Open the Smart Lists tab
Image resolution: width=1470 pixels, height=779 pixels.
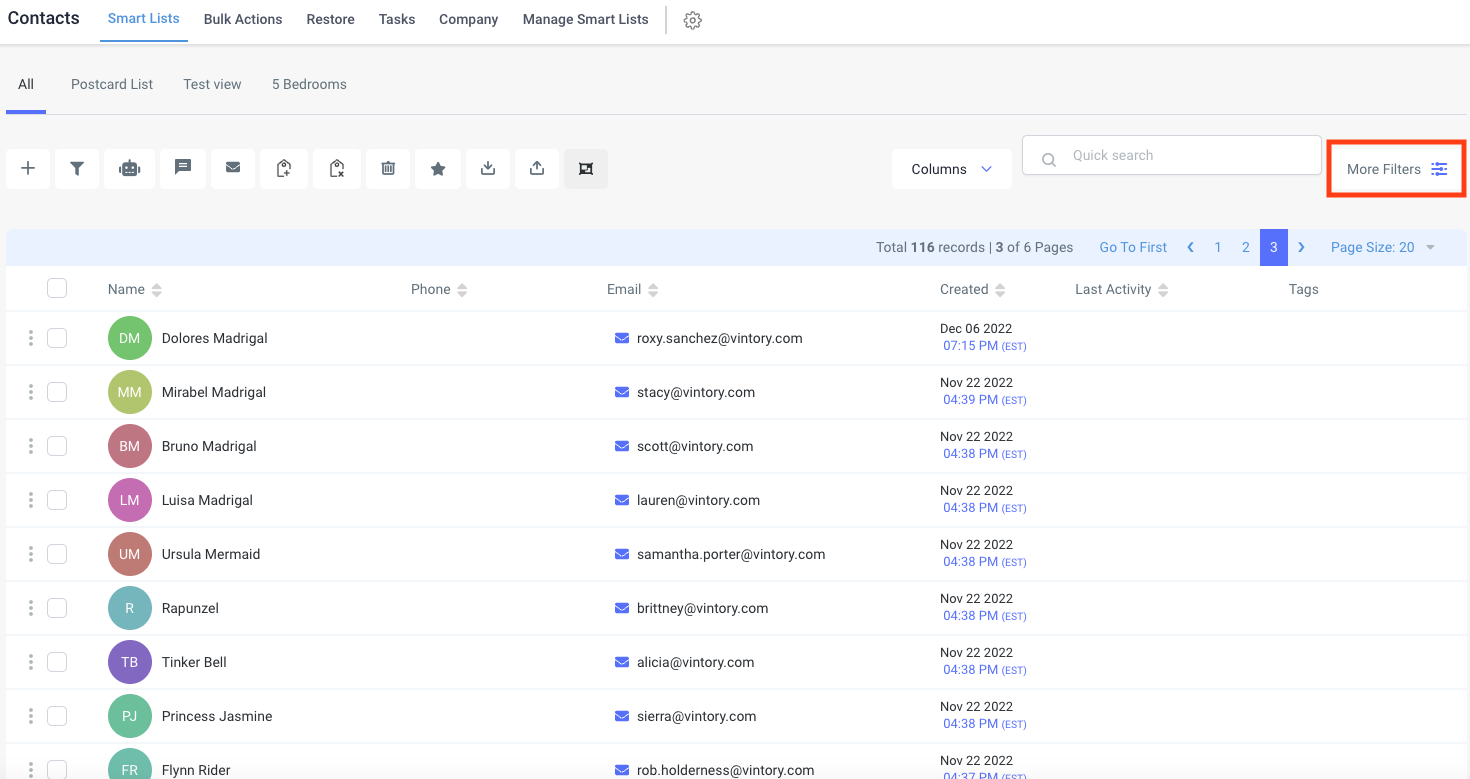coord(144,19)
